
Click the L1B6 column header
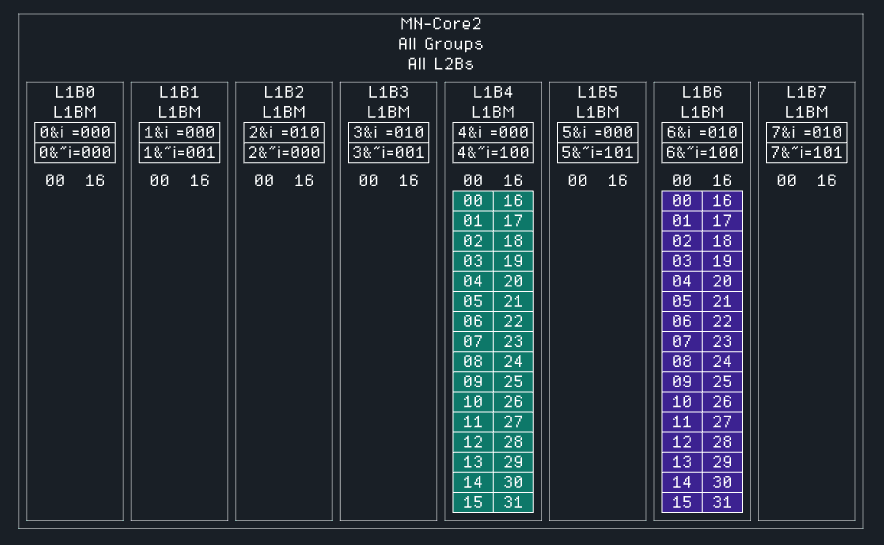tap(702, 92)
